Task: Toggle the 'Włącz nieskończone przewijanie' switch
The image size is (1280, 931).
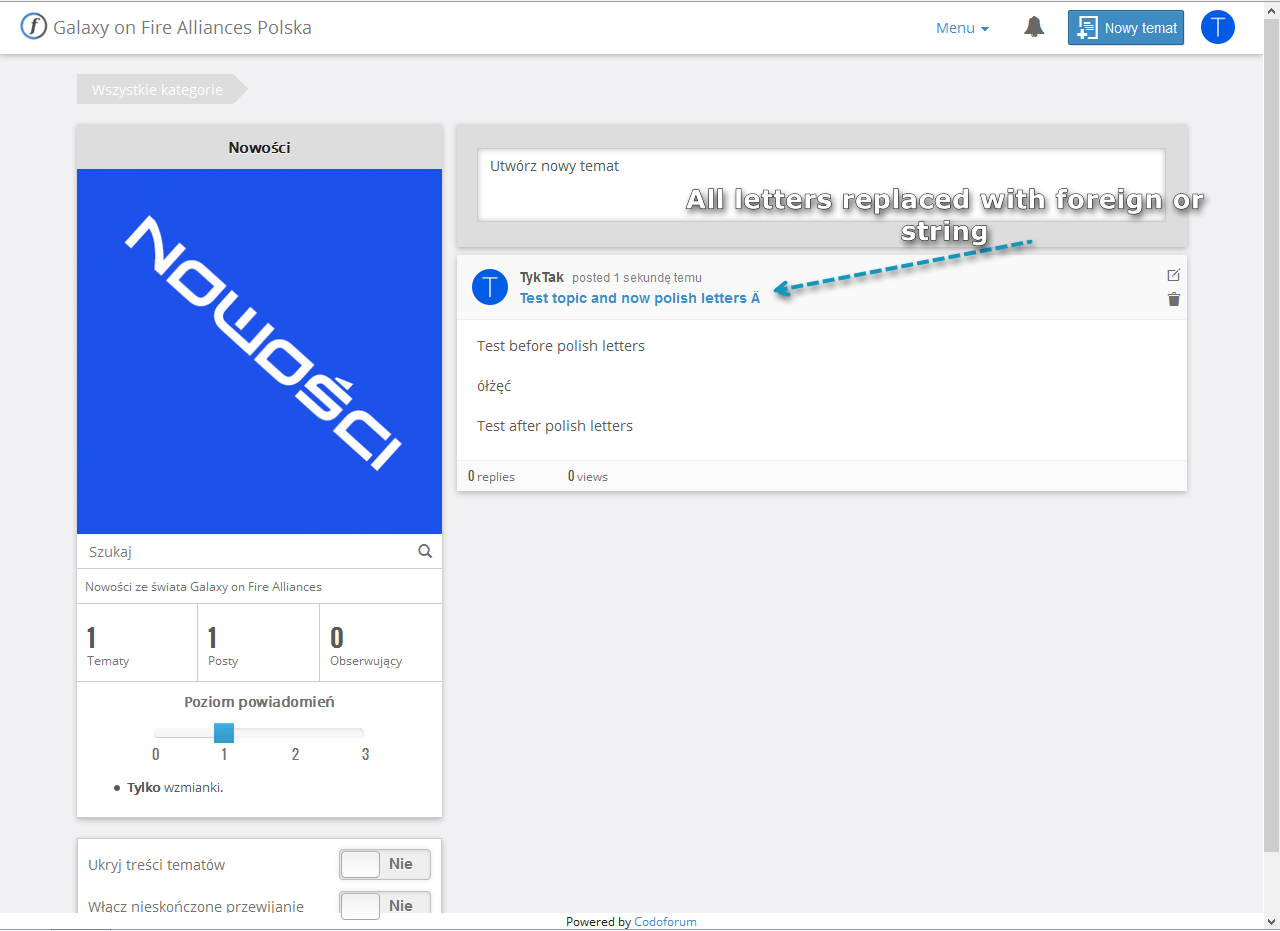Action: [x=385, y=906]
